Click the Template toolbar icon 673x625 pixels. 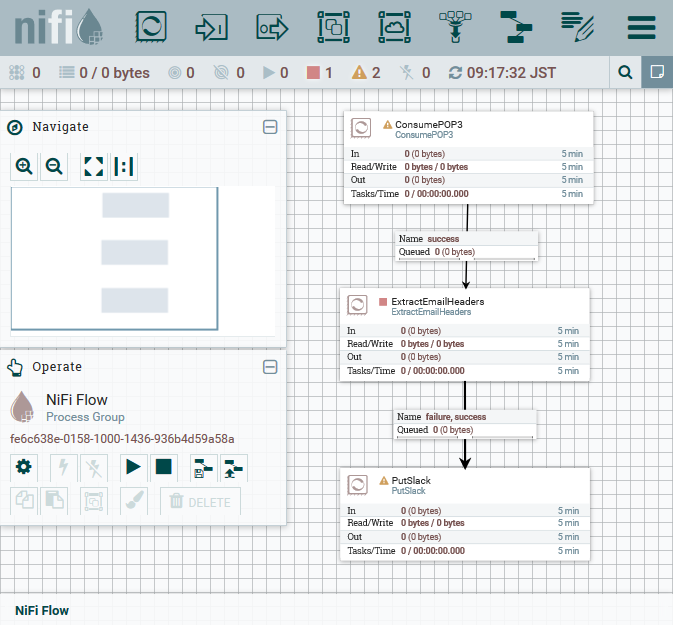pos(517,27)
